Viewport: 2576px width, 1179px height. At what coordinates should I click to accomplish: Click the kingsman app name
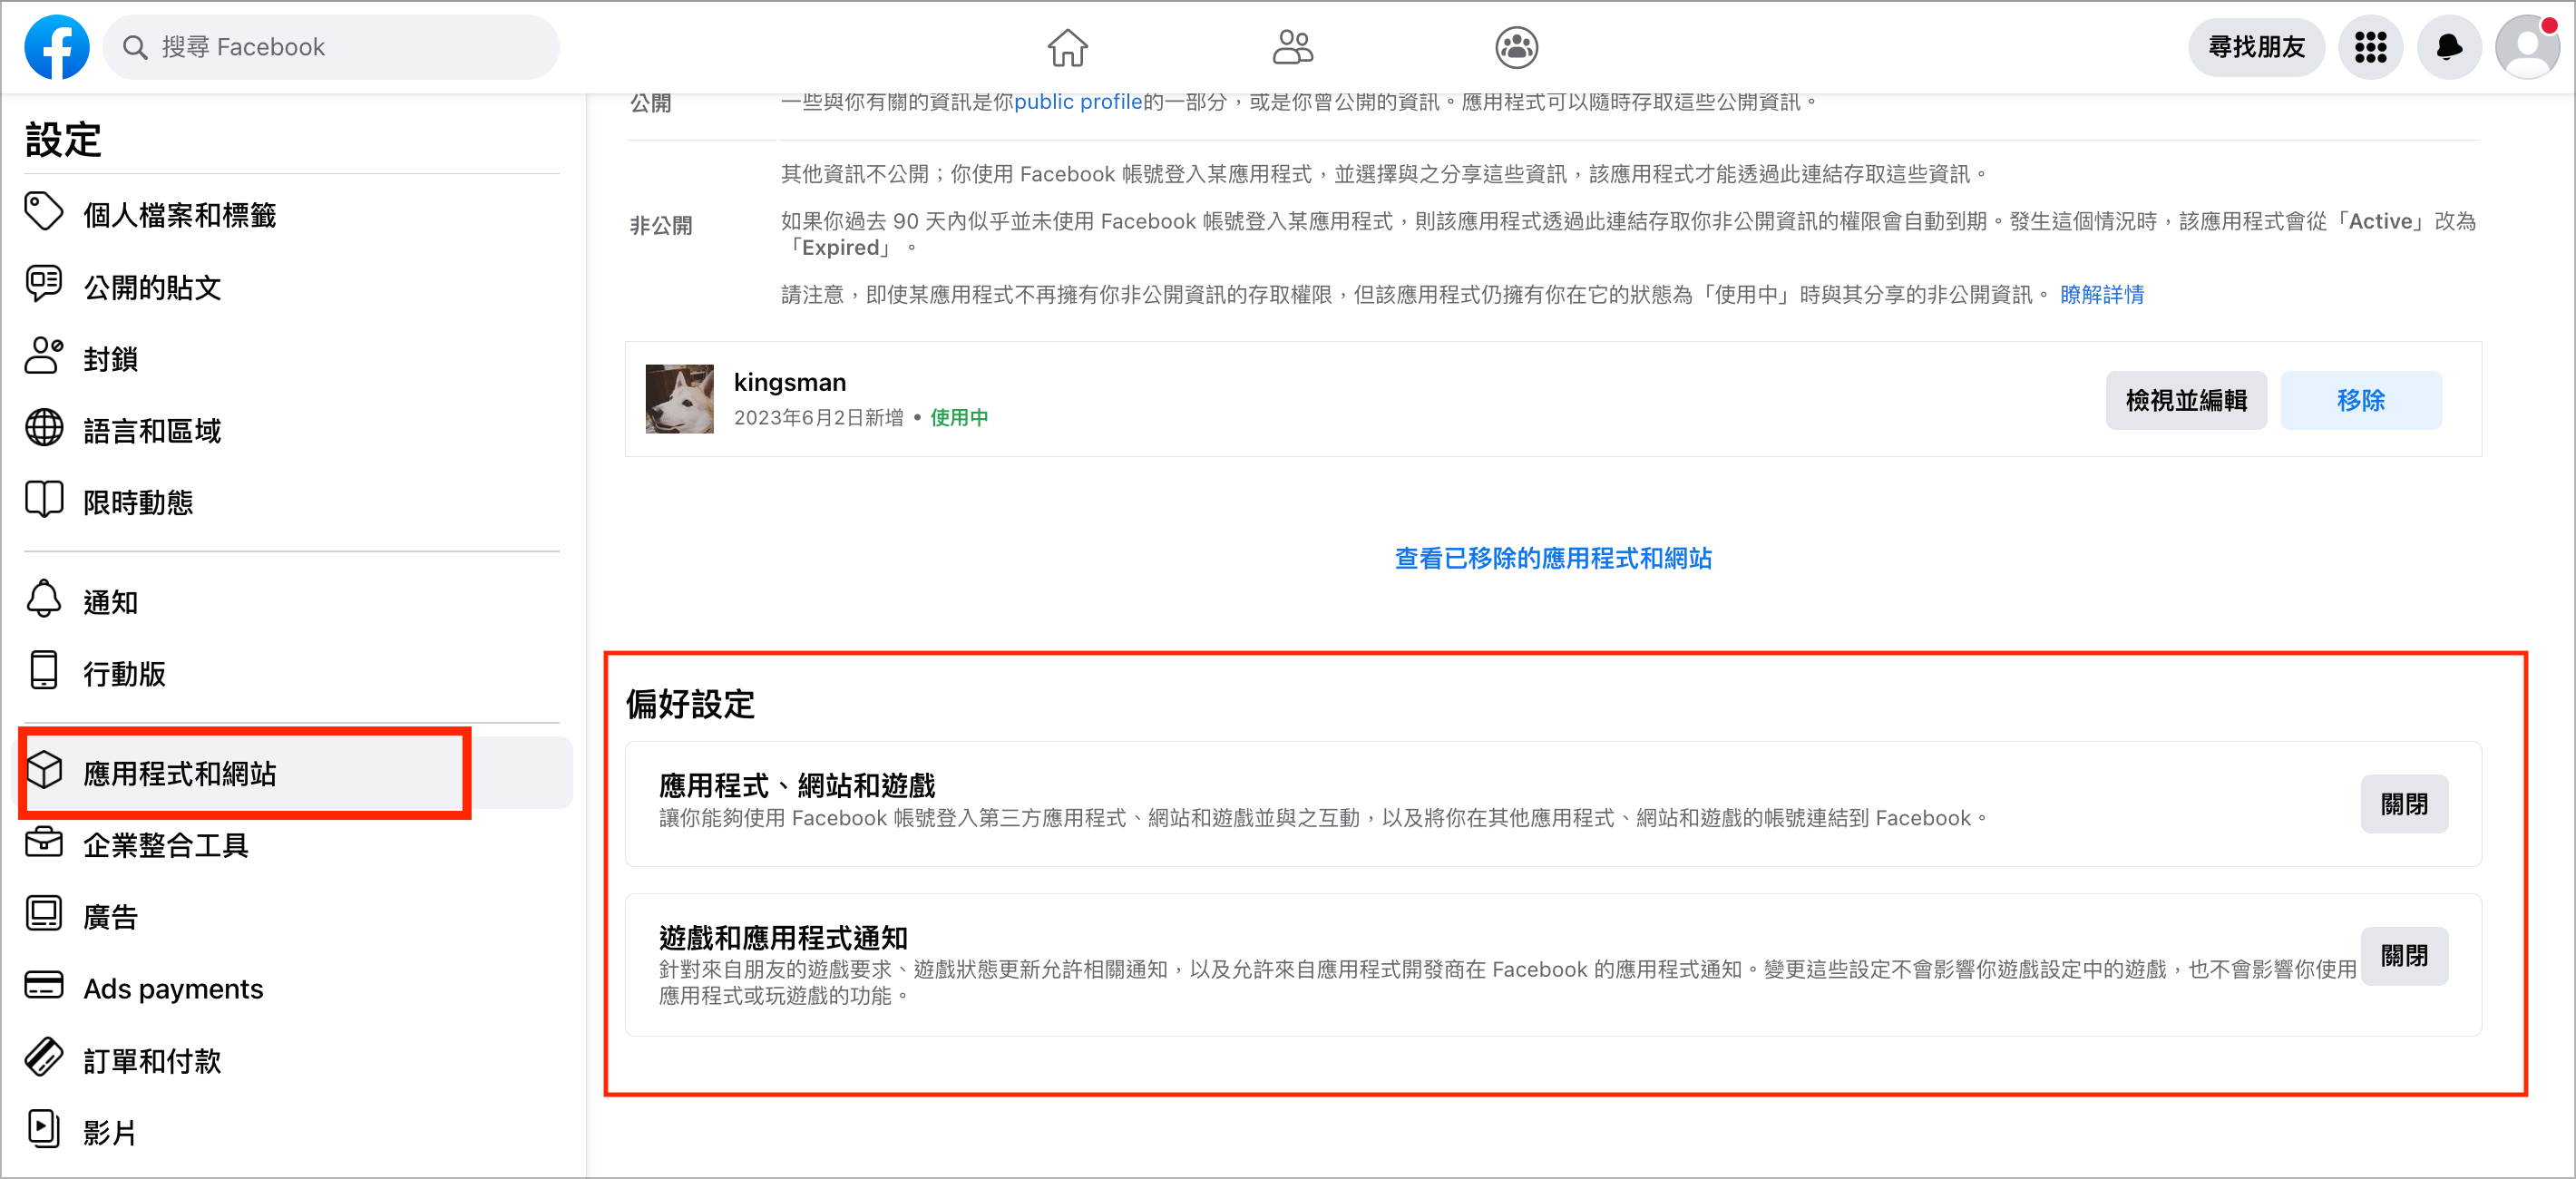tap(790, 382)
